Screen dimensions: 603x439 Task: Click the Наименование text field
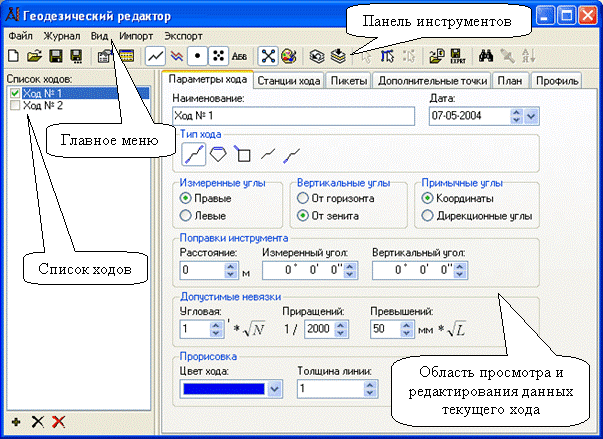pyautogui.click(x=293, y=117)
